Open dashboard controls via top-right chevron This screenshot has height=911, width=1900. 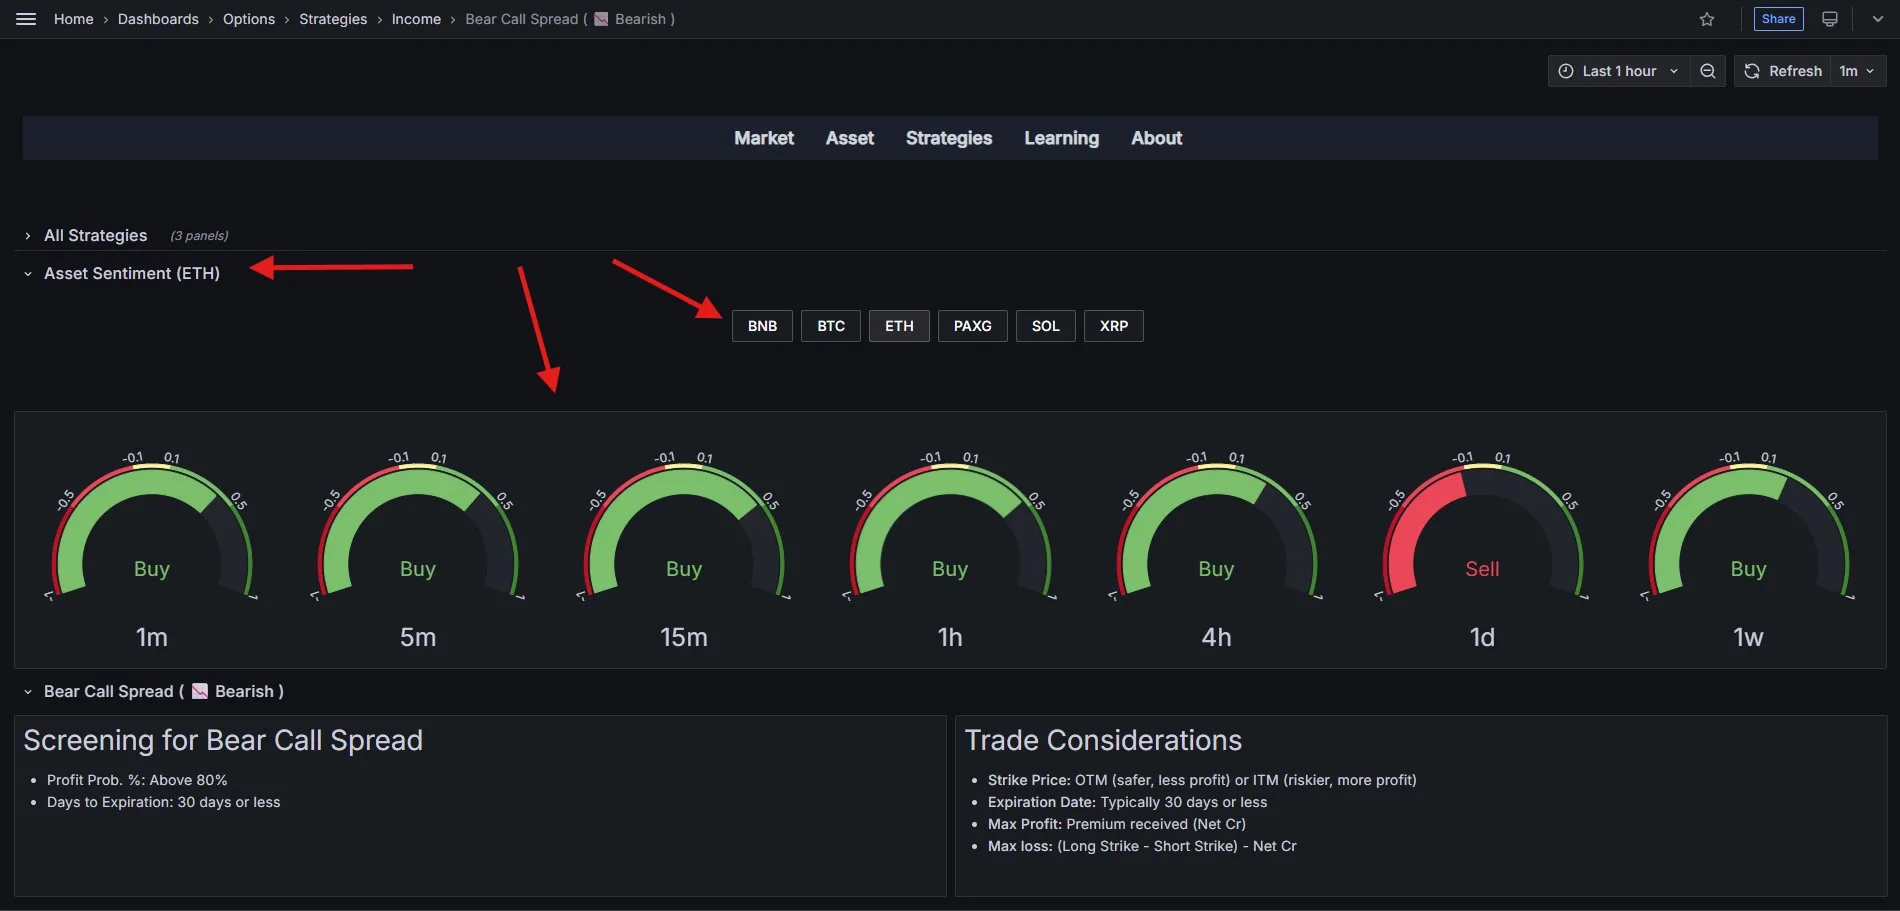pyautogui.click(x=1877, y=18)
